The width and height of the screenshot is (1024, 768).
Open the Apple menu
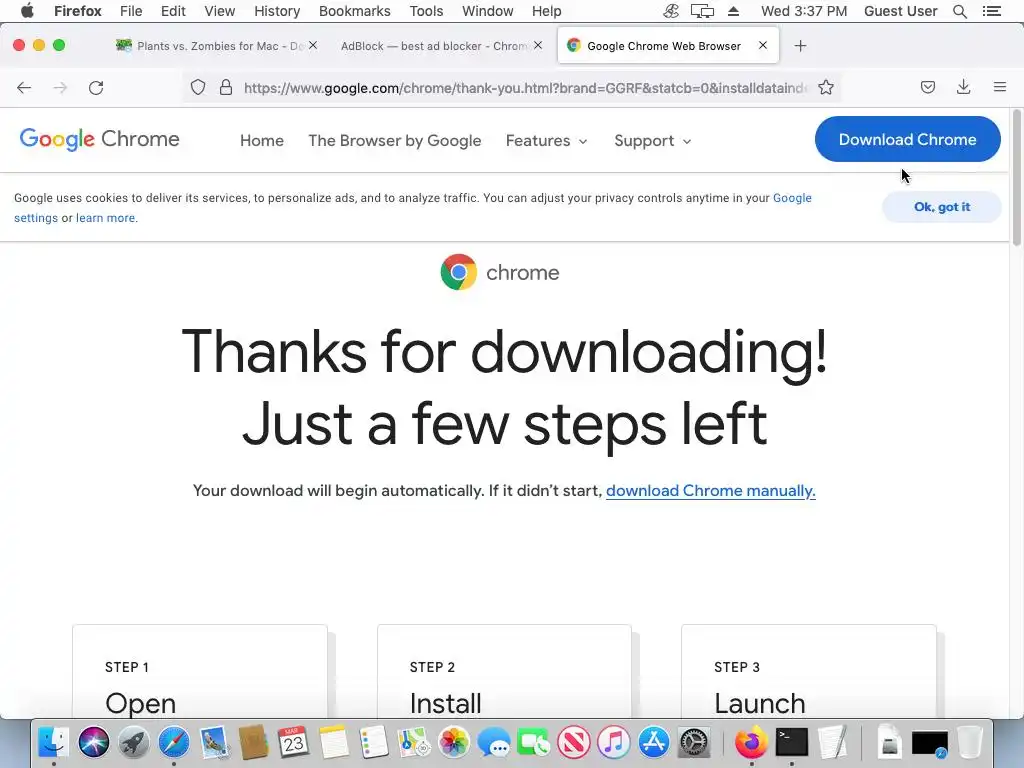[27, 10]
